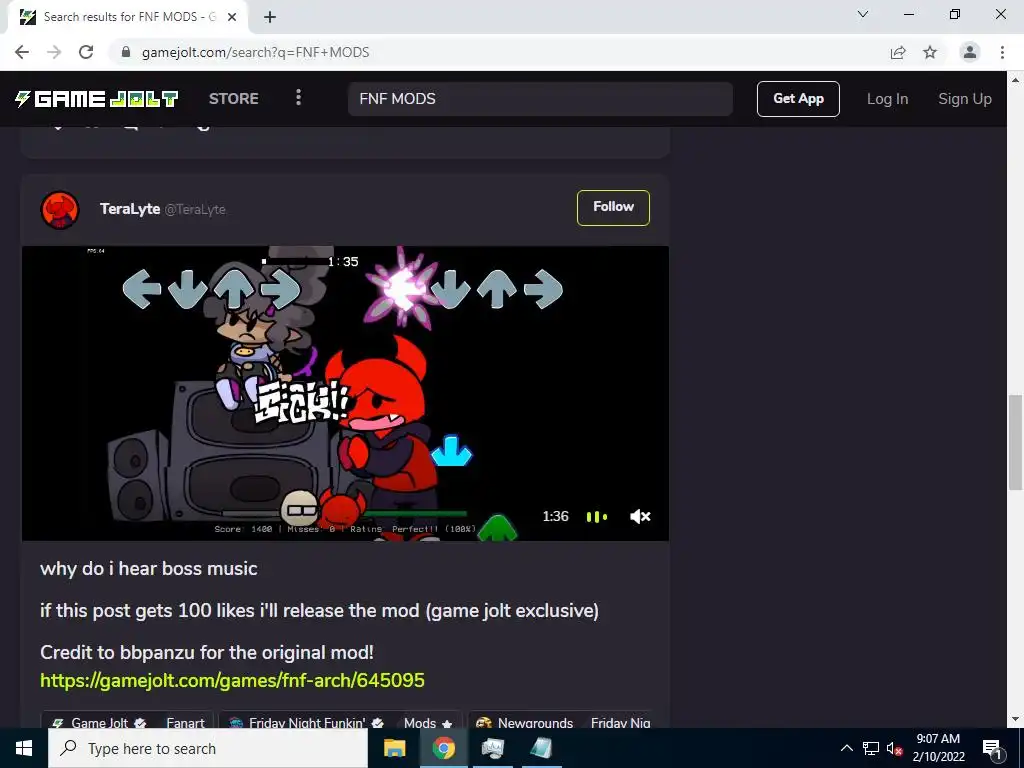Open TeraLyte's profile avatar
The height and width of the screenshot is (768, 1024).
(60, 210)
